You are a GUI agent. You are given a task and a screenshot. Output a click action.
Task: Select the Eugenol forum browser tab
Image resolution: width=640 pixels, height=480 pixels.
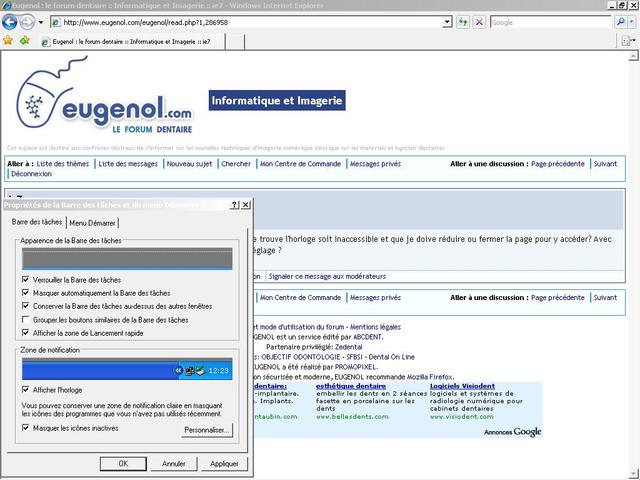(131, 42)
